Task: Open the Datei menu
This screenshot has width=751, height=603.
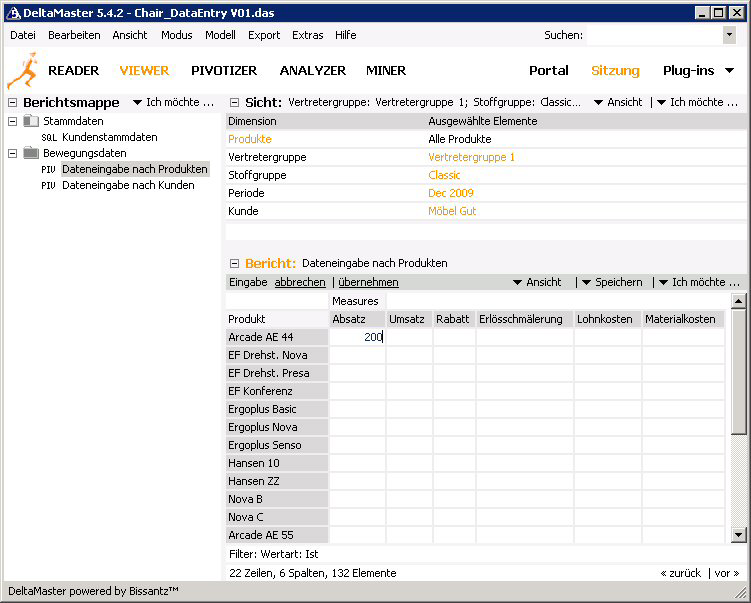Action: click(23, 35)
